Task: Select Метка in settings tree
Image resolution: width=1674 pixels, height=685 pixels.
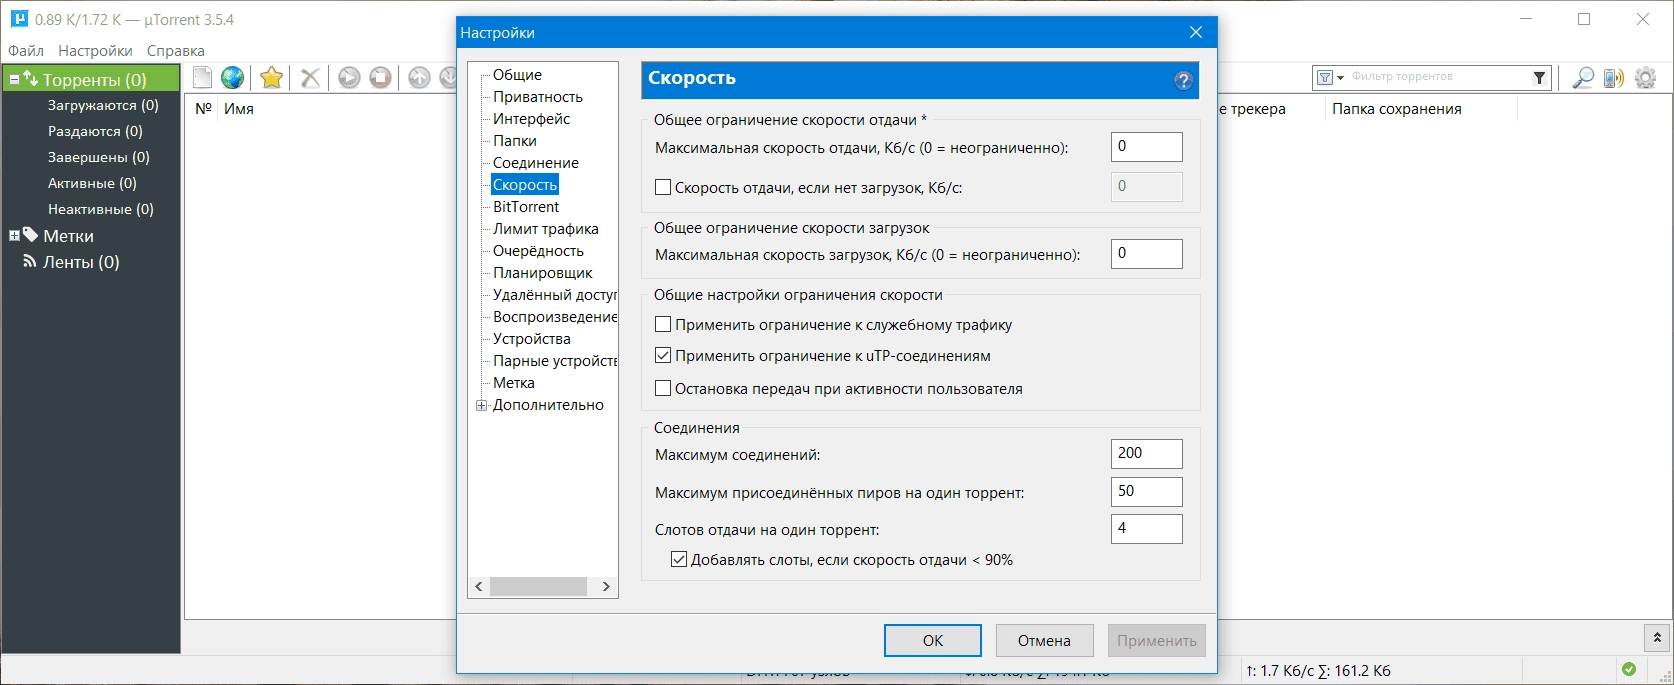Action: point(514,382)
